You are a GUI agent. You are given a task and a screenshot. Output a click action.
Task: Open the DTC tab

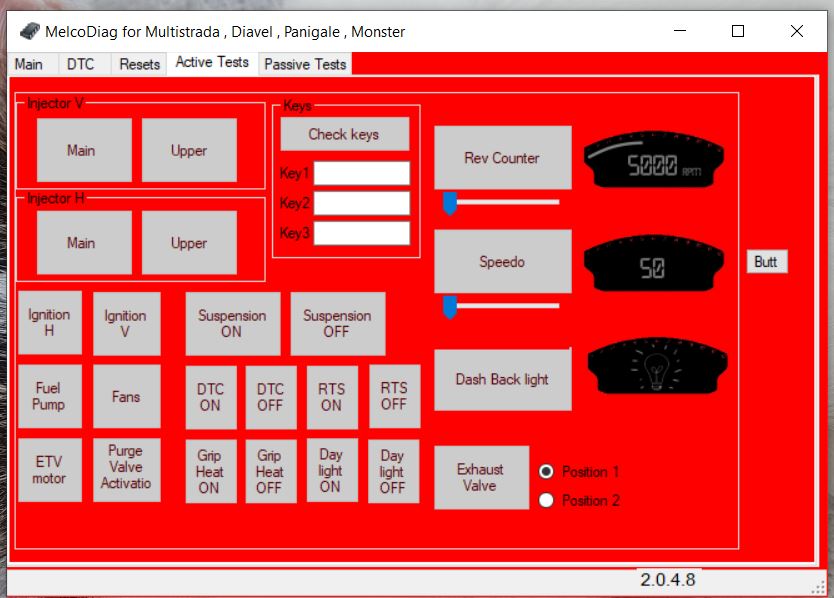coord(80,64)
